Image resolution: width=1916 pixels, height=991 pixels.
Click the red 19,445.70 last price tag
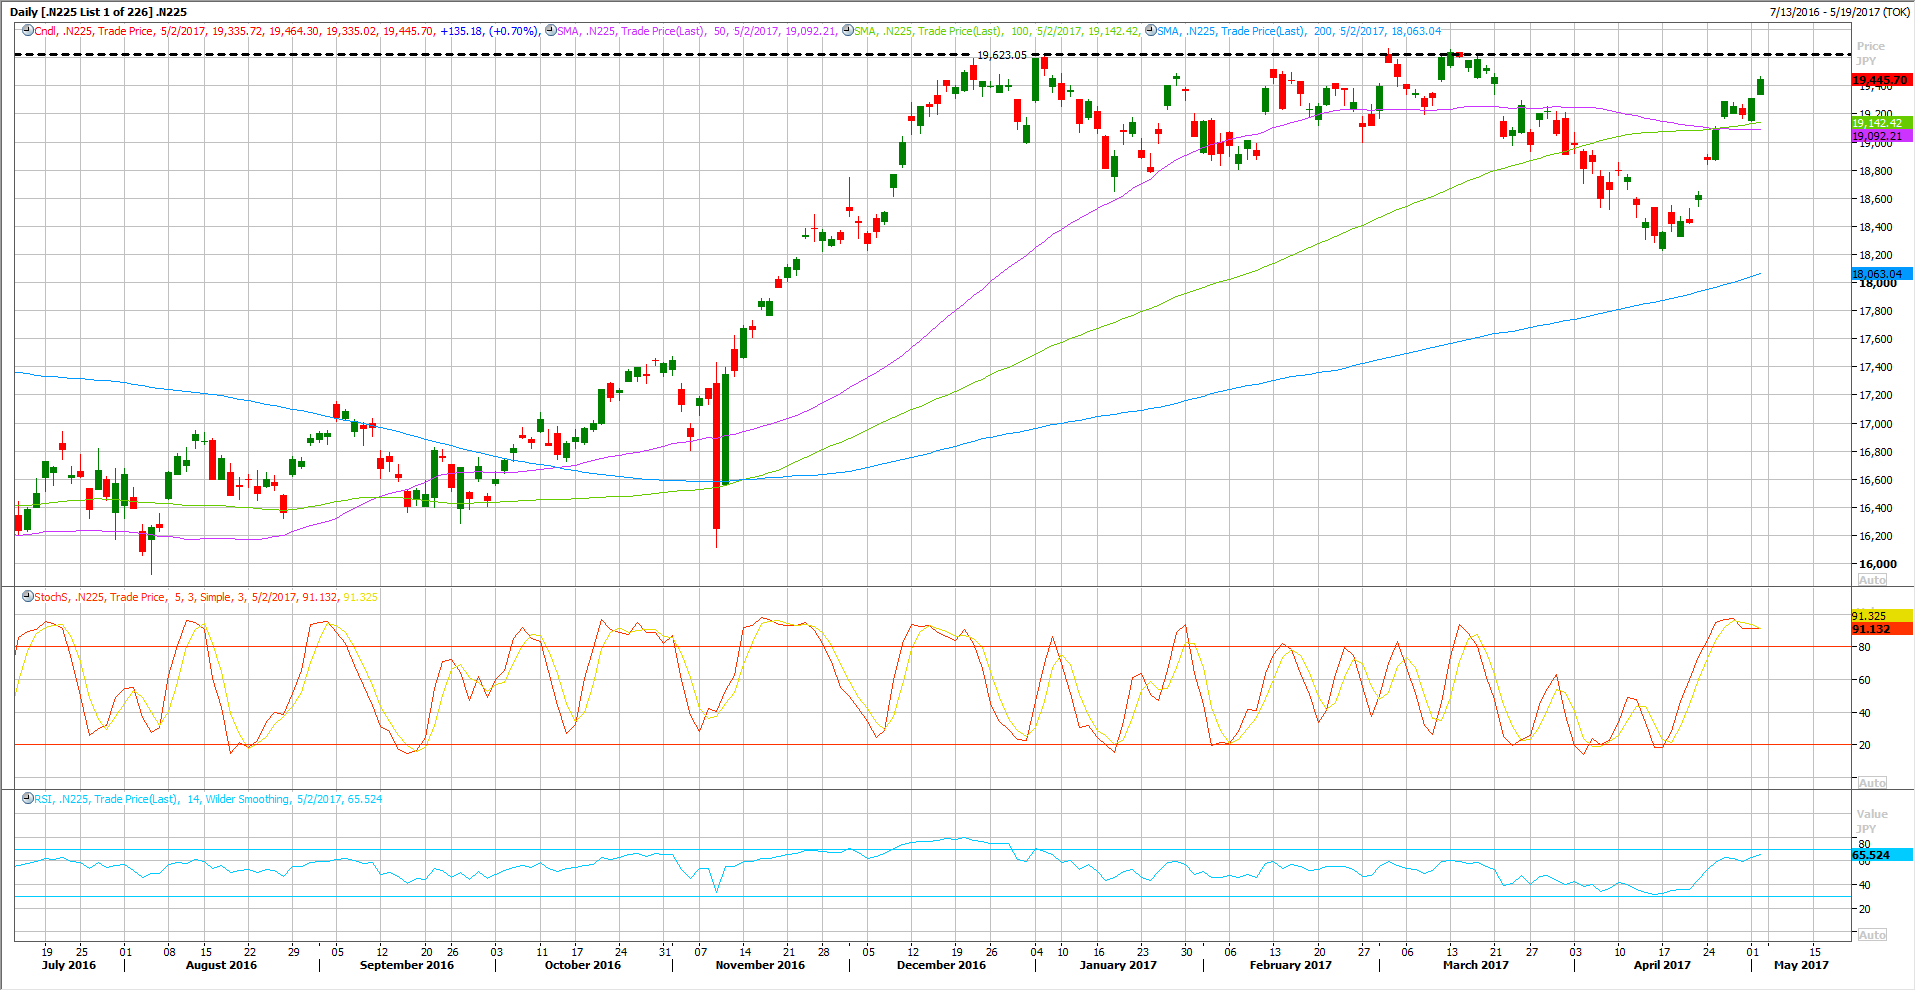point(1881,80)
